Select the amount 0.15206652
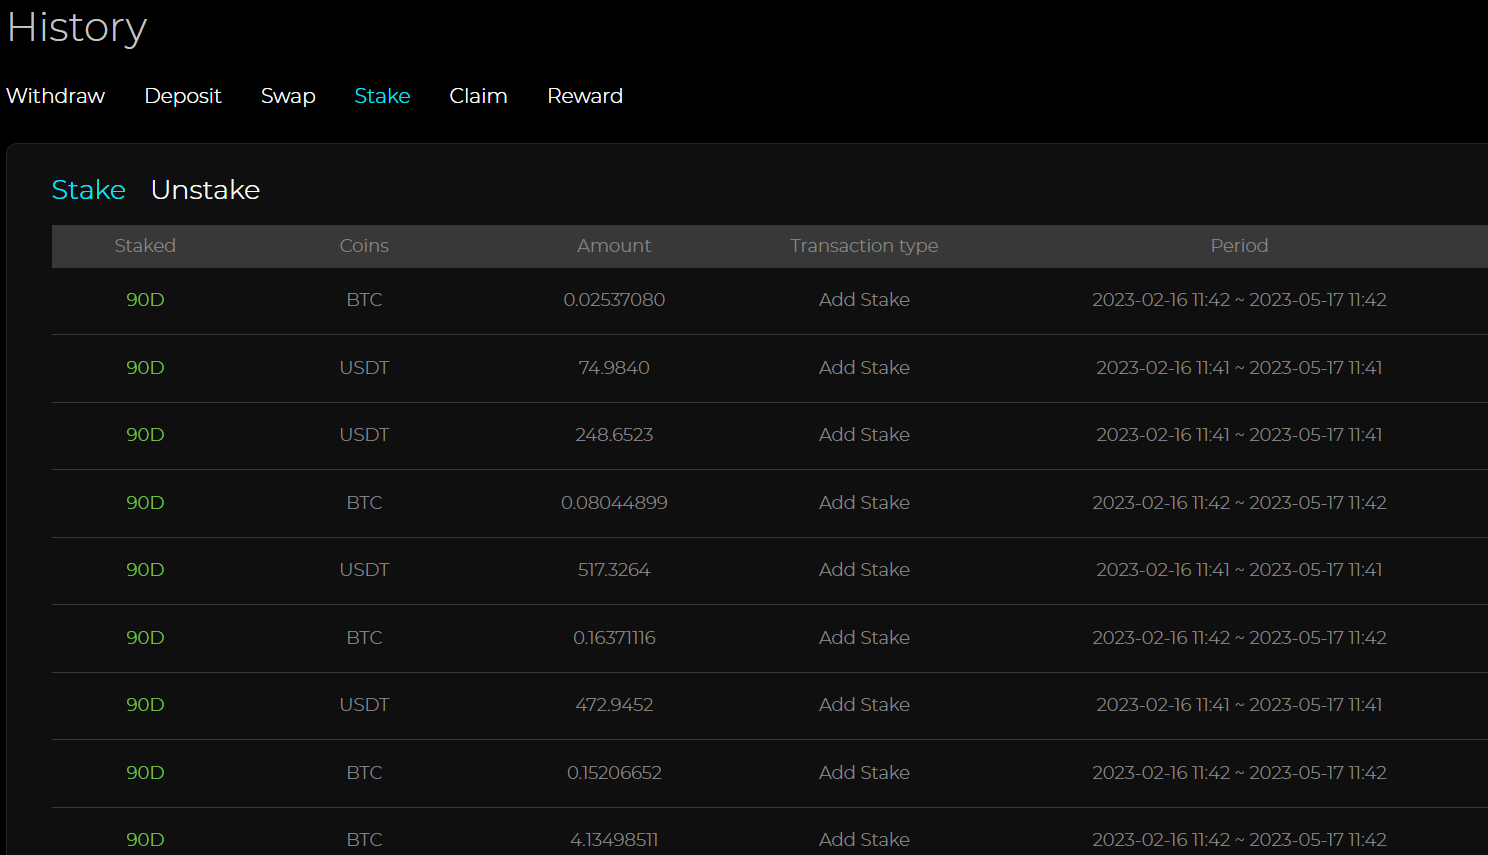Viewport: 1488px width, 855px height. pyautogui.click(x=614, y=773)
